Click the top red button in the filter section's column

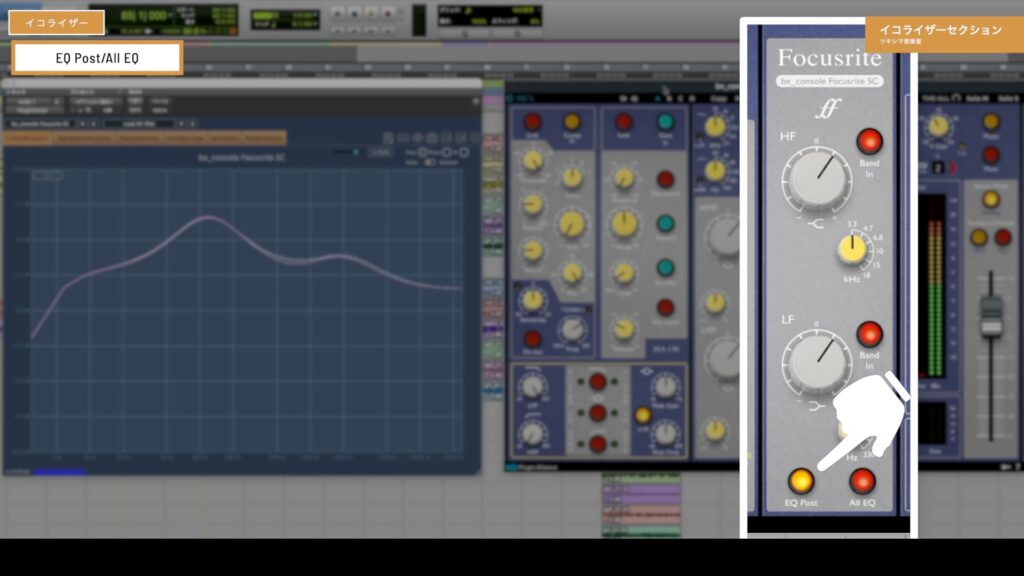598,382
